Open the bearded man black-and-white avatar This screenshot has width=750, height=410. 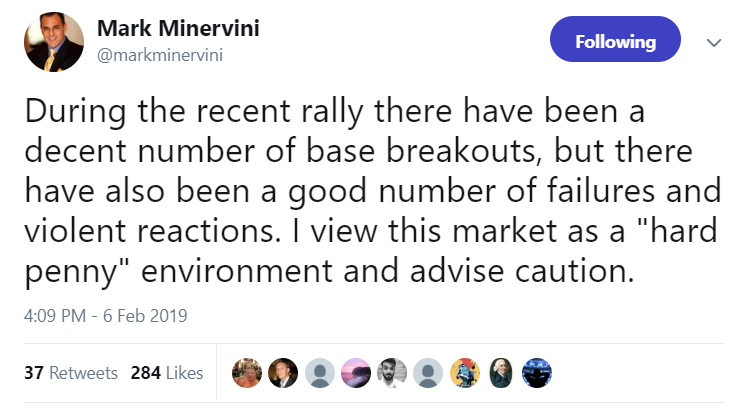coord(392,373)
